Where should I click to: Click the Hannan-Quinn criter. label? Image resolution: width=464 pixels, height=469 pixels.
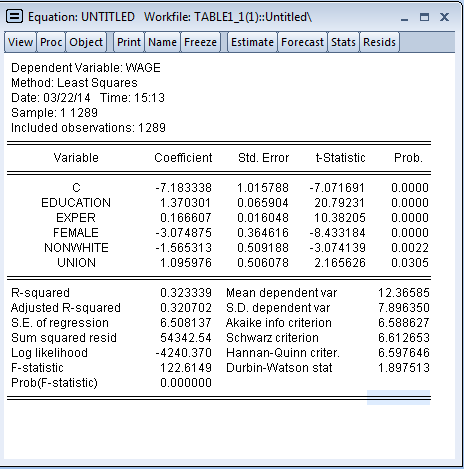click(x=283, y=353)
